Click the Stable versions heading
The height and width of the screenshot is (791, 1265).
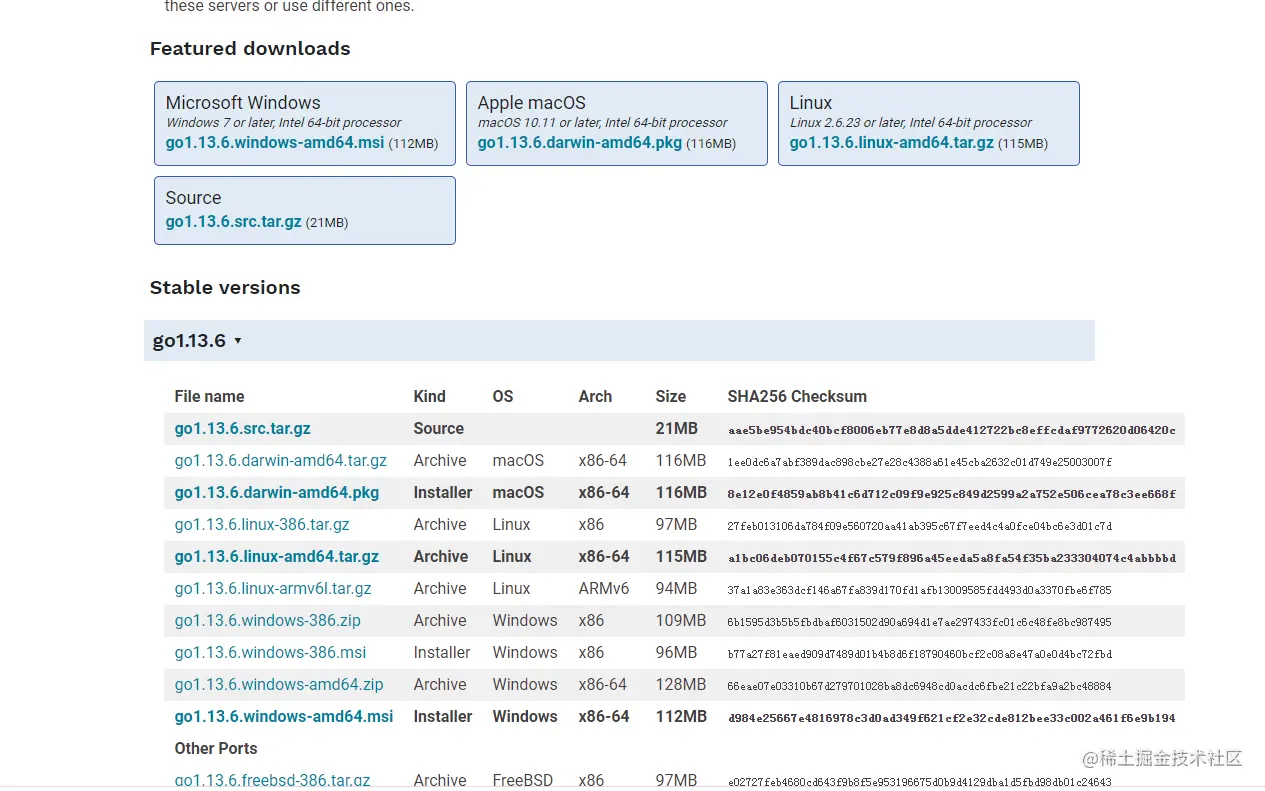pyautogui.click(x=225, y=287)
